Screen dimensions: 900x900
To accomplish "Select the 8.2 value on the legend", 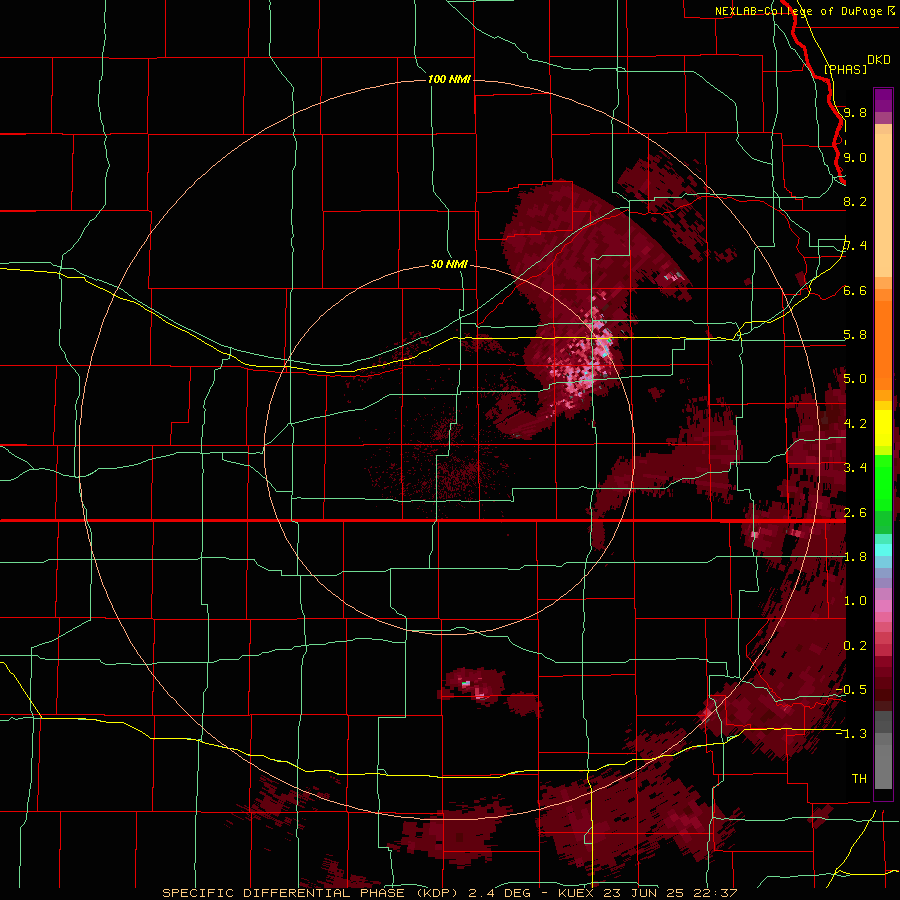I will click(855, 201).
